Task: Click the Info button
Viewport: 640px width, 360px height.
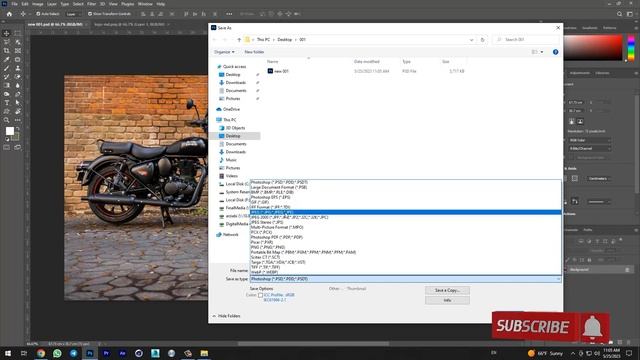Action: (x=447, y=300)
